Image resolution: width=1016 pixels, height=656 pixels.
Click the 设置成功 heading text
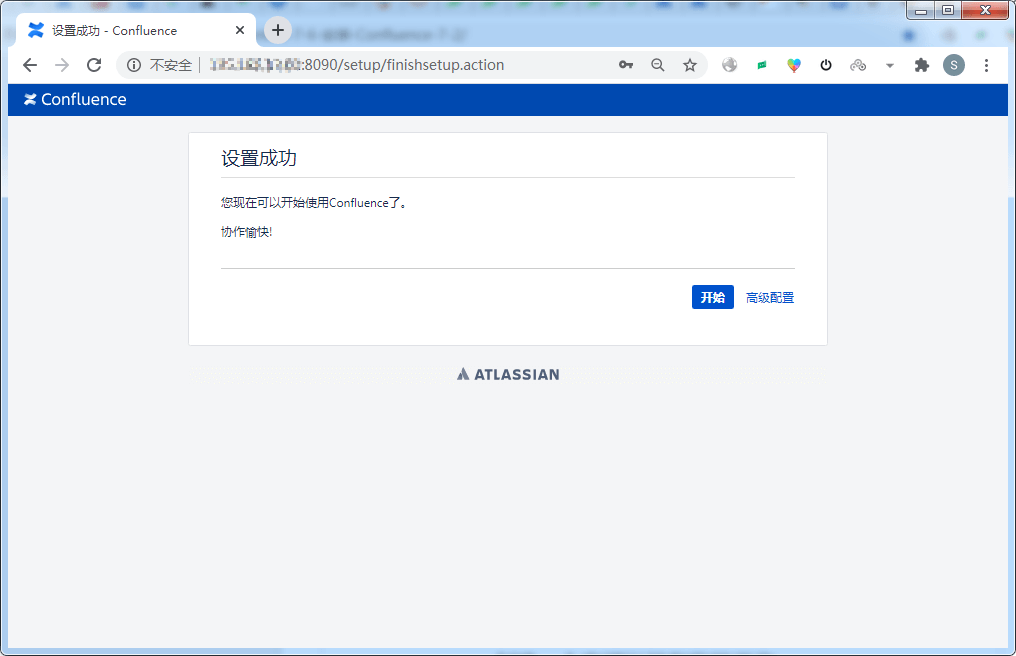pos(259,158)
